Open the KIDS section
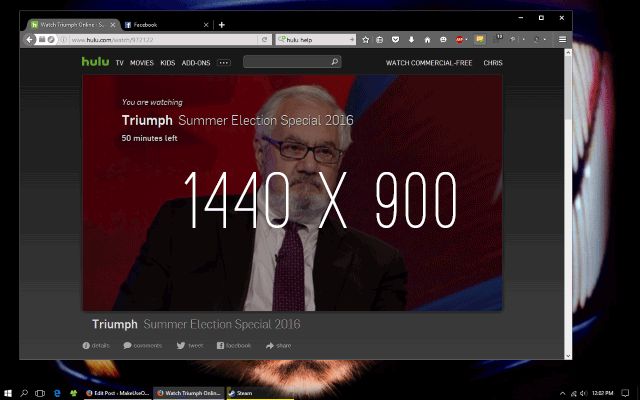640x400 pixels. click(x=168, y=63)
